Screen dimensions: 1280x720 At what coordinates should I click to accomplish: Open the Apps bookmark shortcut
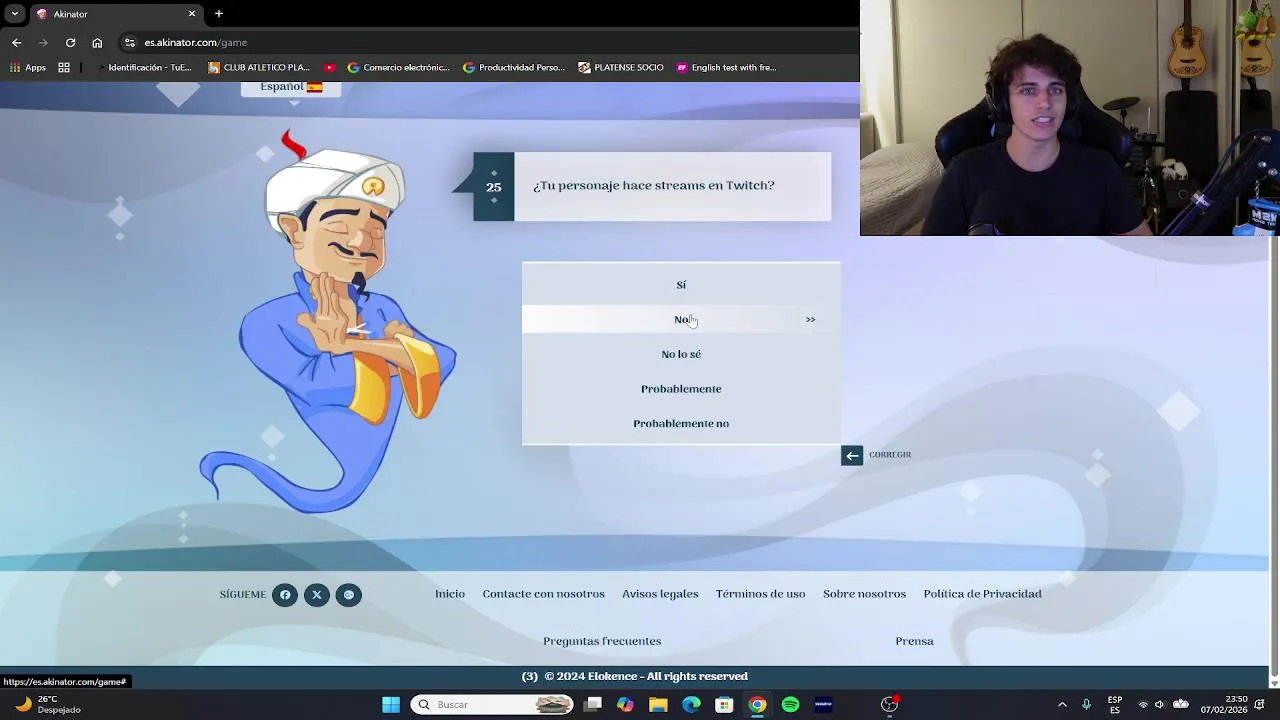[28, 68]
